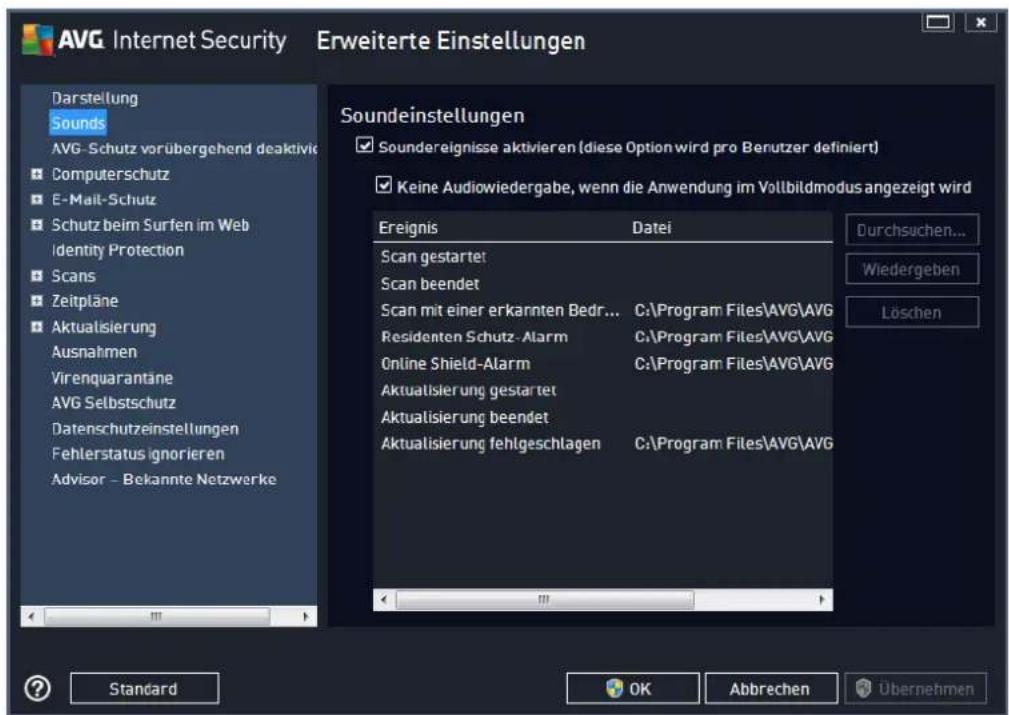Screen dimensions: 1009x715
Task: Confirm with the OK button
Action: click(633, 689)
